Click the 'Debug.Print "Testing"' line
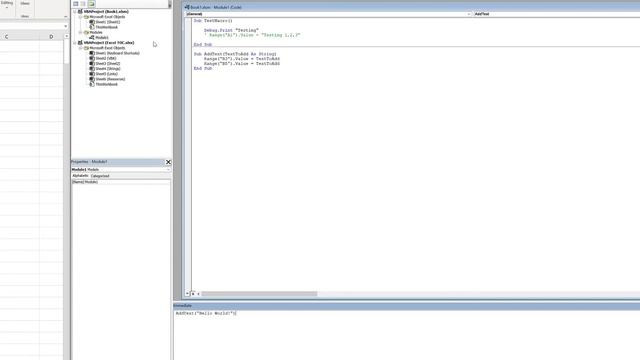The height and width of the screenshot is (360, 640). click(x=231, y=30)
